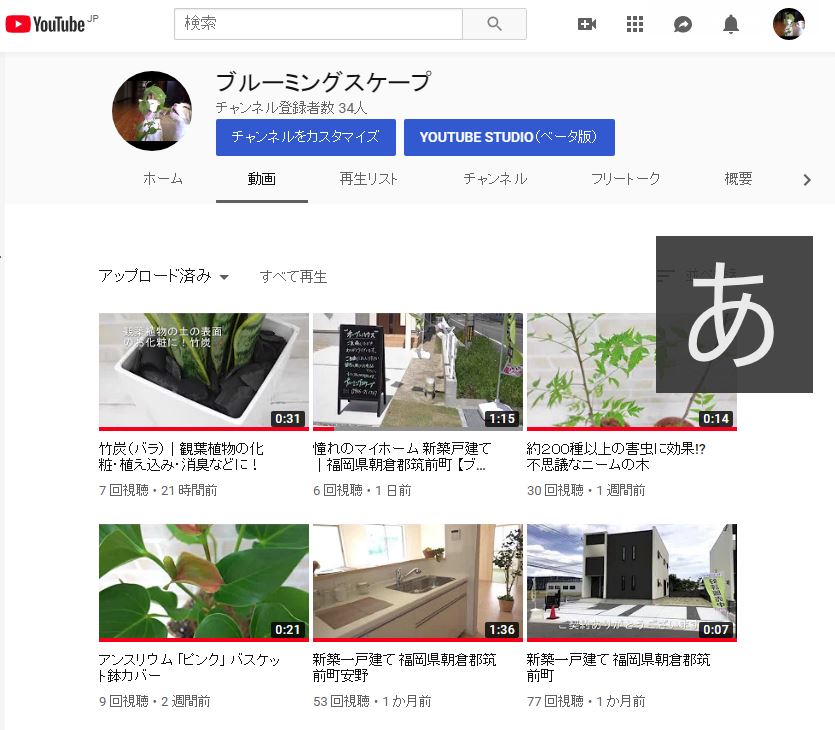Open the bamboo charcoal 0:31 video thumbnail
The height and width of the screenshot is (730, 835).
click(204, 372)
